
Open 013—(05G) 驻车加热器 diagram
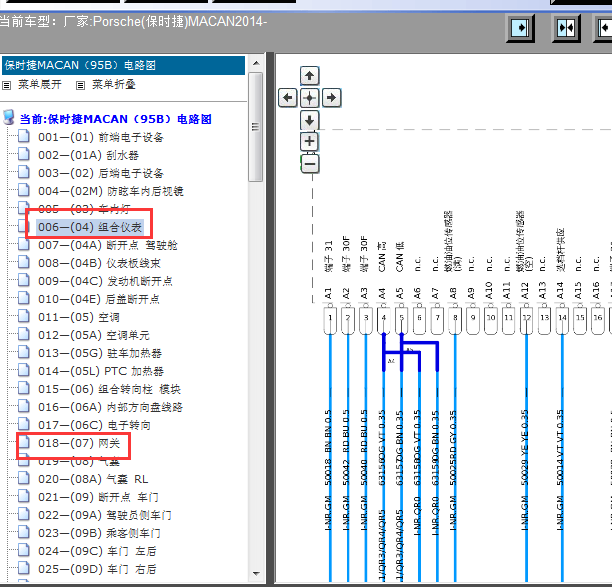tap(100, 353)
